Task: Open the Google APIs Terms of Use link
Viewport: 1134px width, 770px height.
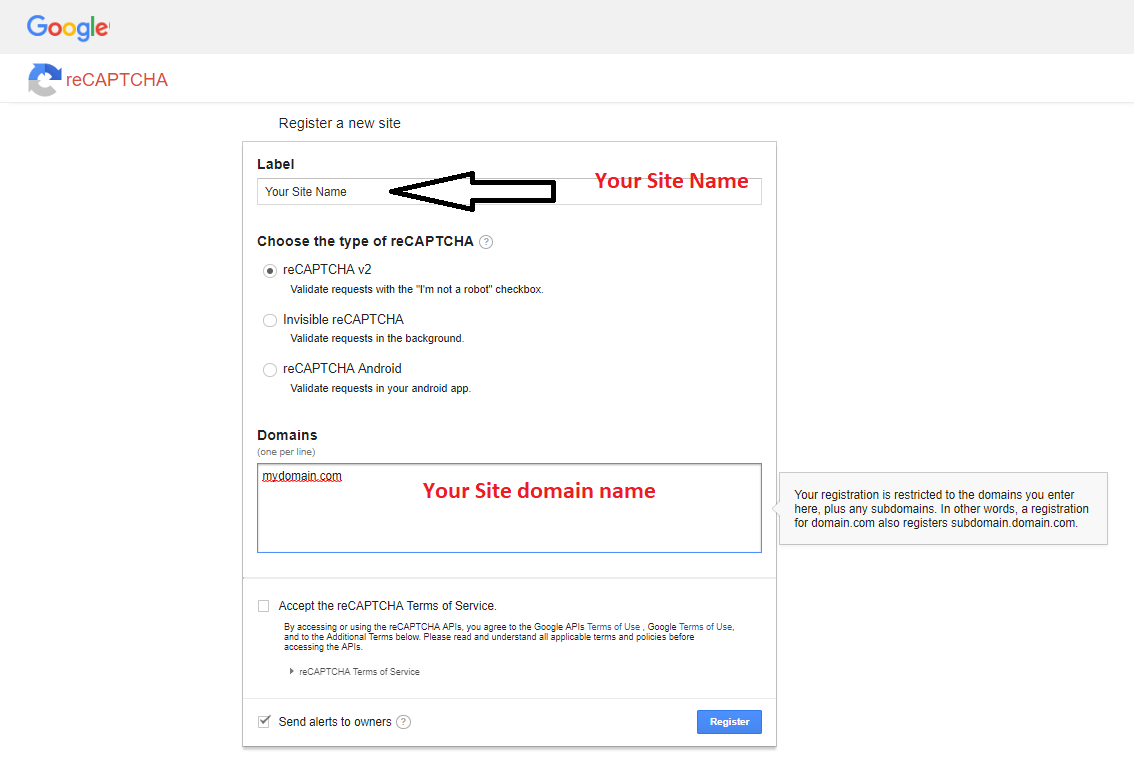Action: pos(613,627)
